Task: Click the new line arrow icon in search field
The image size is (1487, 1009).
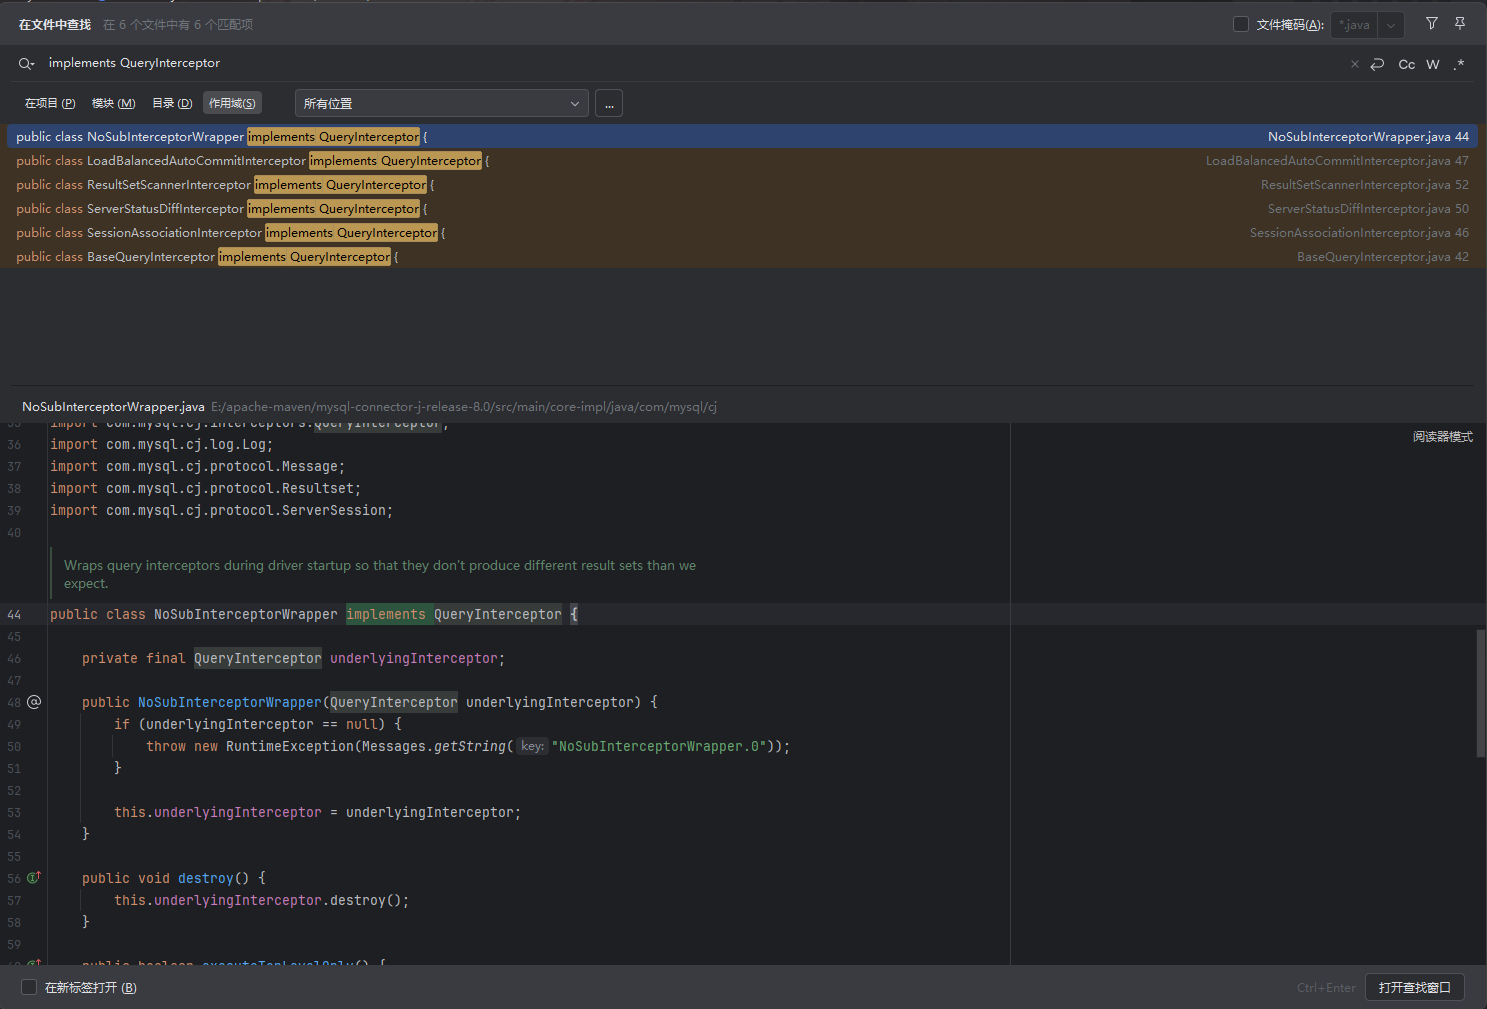Action: [x=1377, y=64]
